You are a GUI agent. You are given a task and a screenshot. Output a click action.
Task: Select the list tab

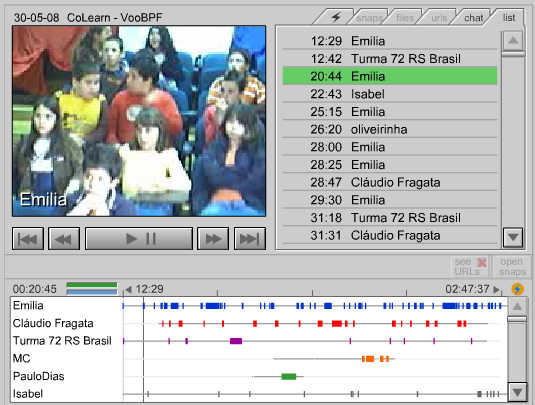(x=509, y=17)
